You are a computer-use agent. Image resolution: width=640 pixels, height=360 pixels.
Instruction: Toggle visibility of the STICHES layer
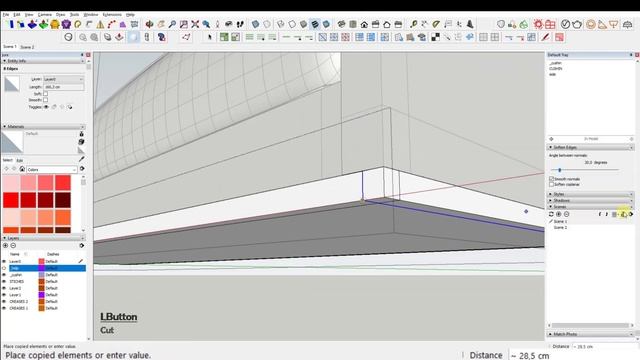(x=4, y=282)
